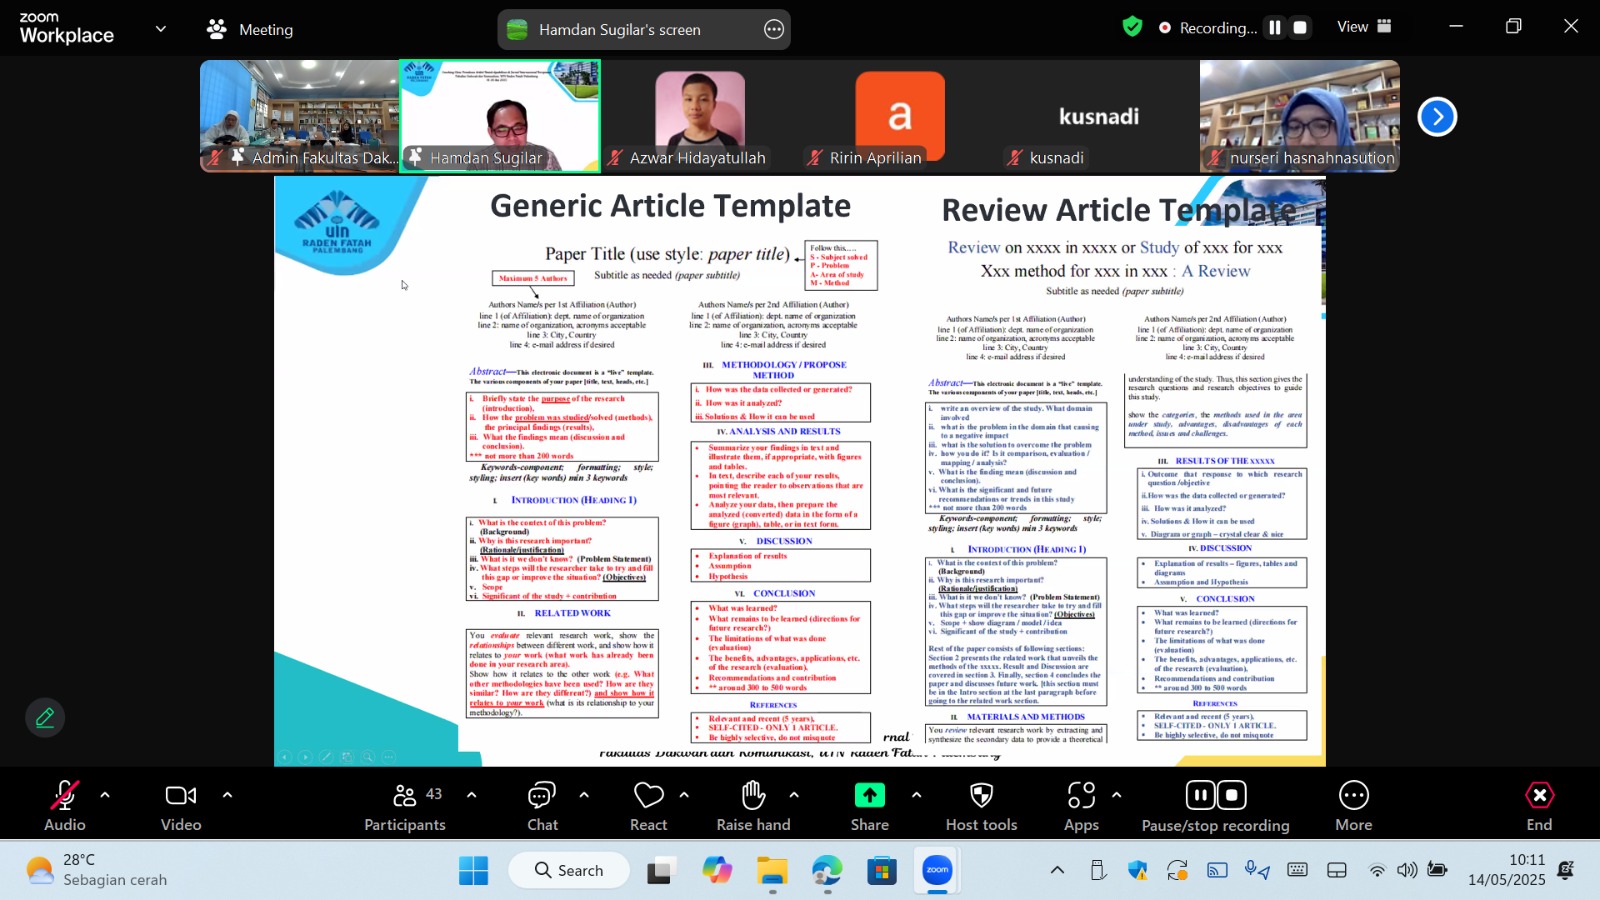Unmute microphone with the Audio button
This screenshot has height=900, width=1600.
point(65,805)
